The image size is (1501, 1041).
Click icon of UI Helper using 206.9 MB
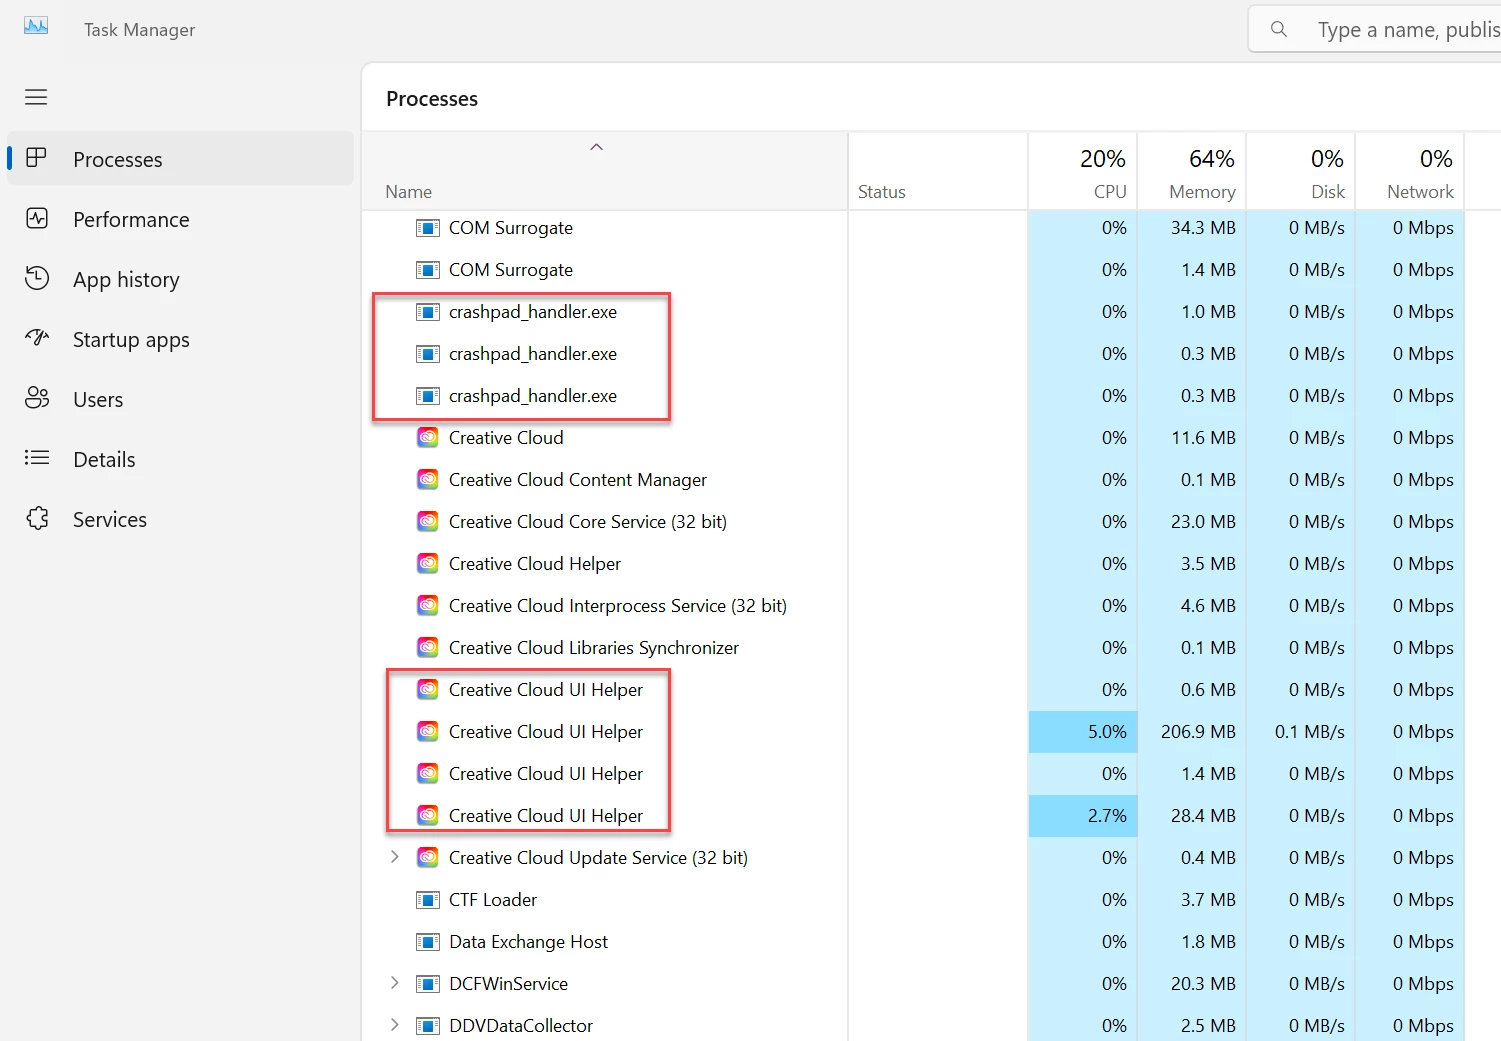[428, 732]
